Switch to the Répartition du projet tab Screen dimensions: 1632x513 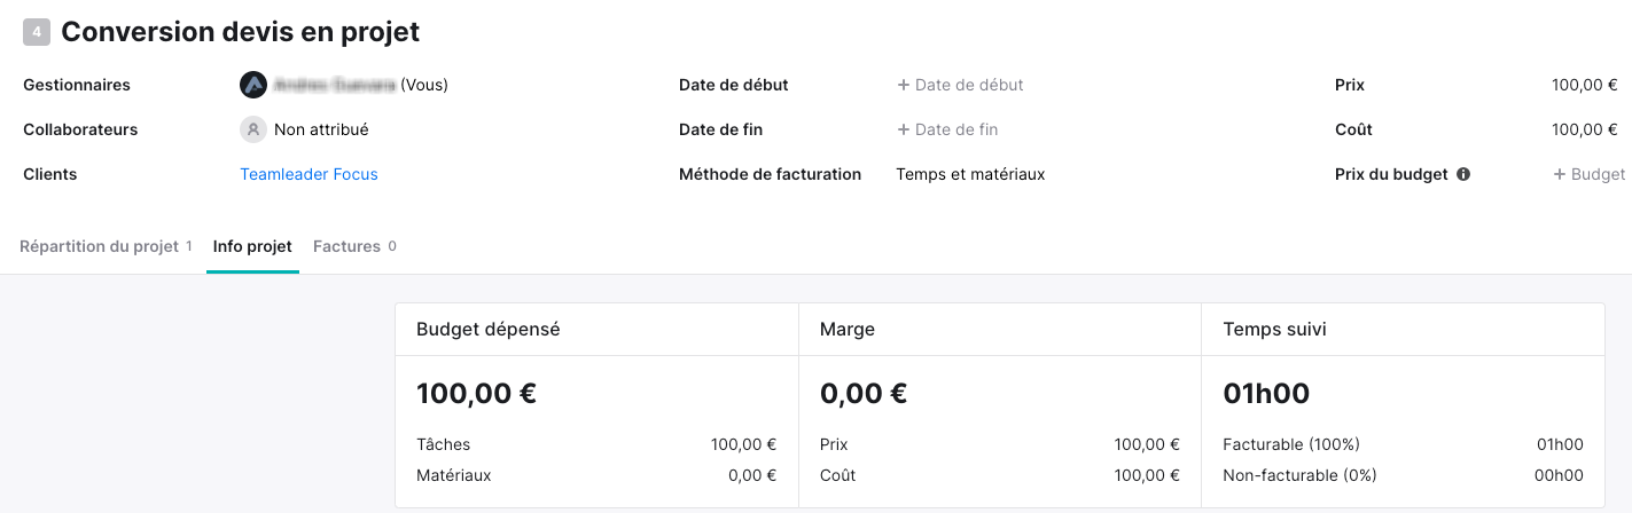tap(106, 246)
